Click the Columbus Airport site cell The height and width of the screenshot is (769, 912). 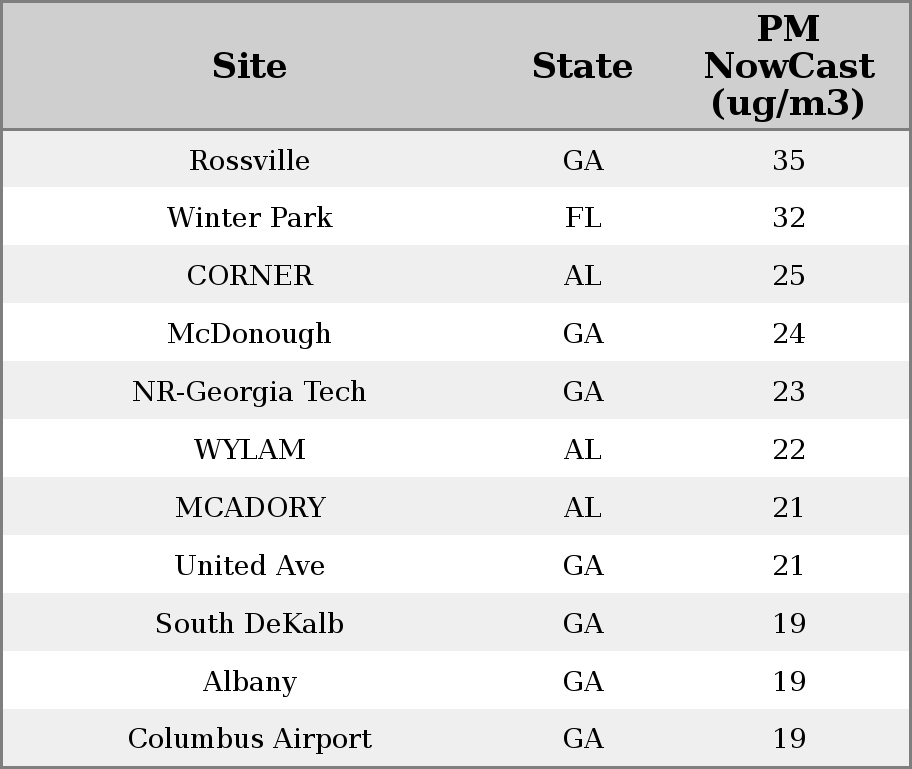click(x=249, y=739)
